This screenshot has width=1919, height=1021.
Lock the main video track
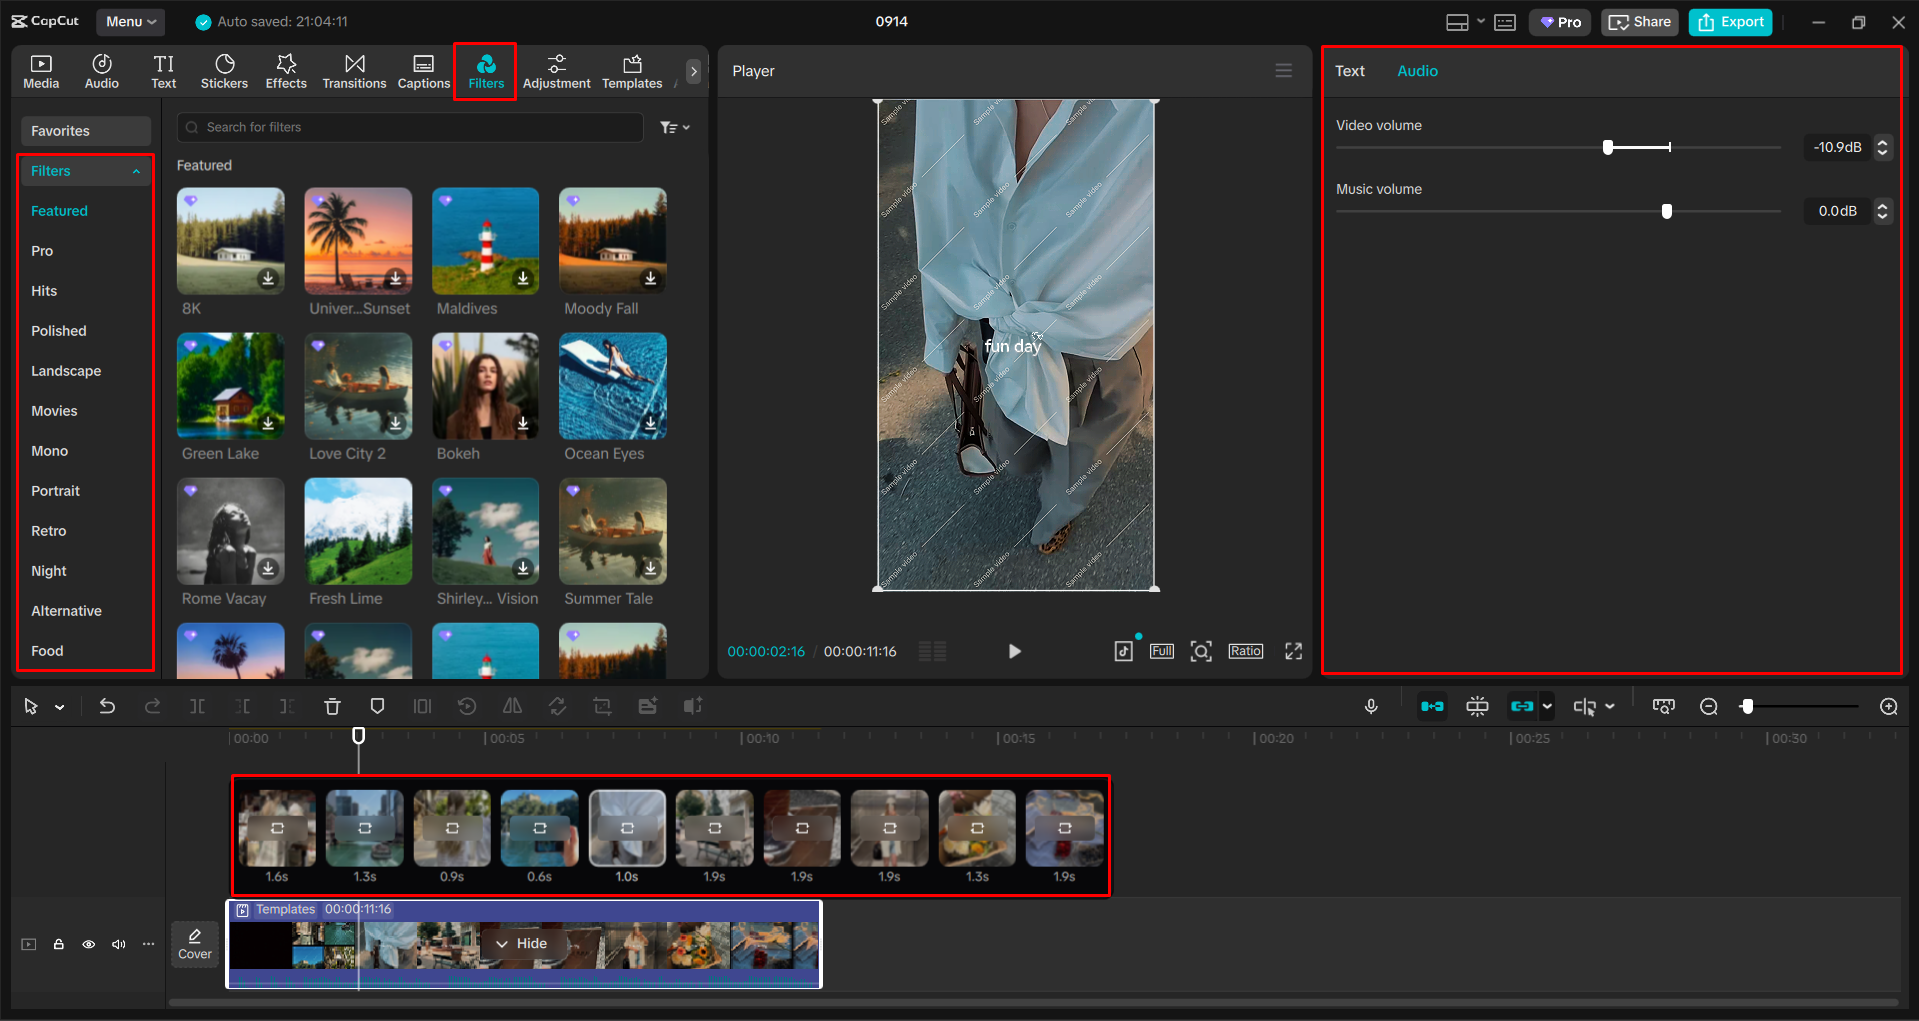(59, 944)
